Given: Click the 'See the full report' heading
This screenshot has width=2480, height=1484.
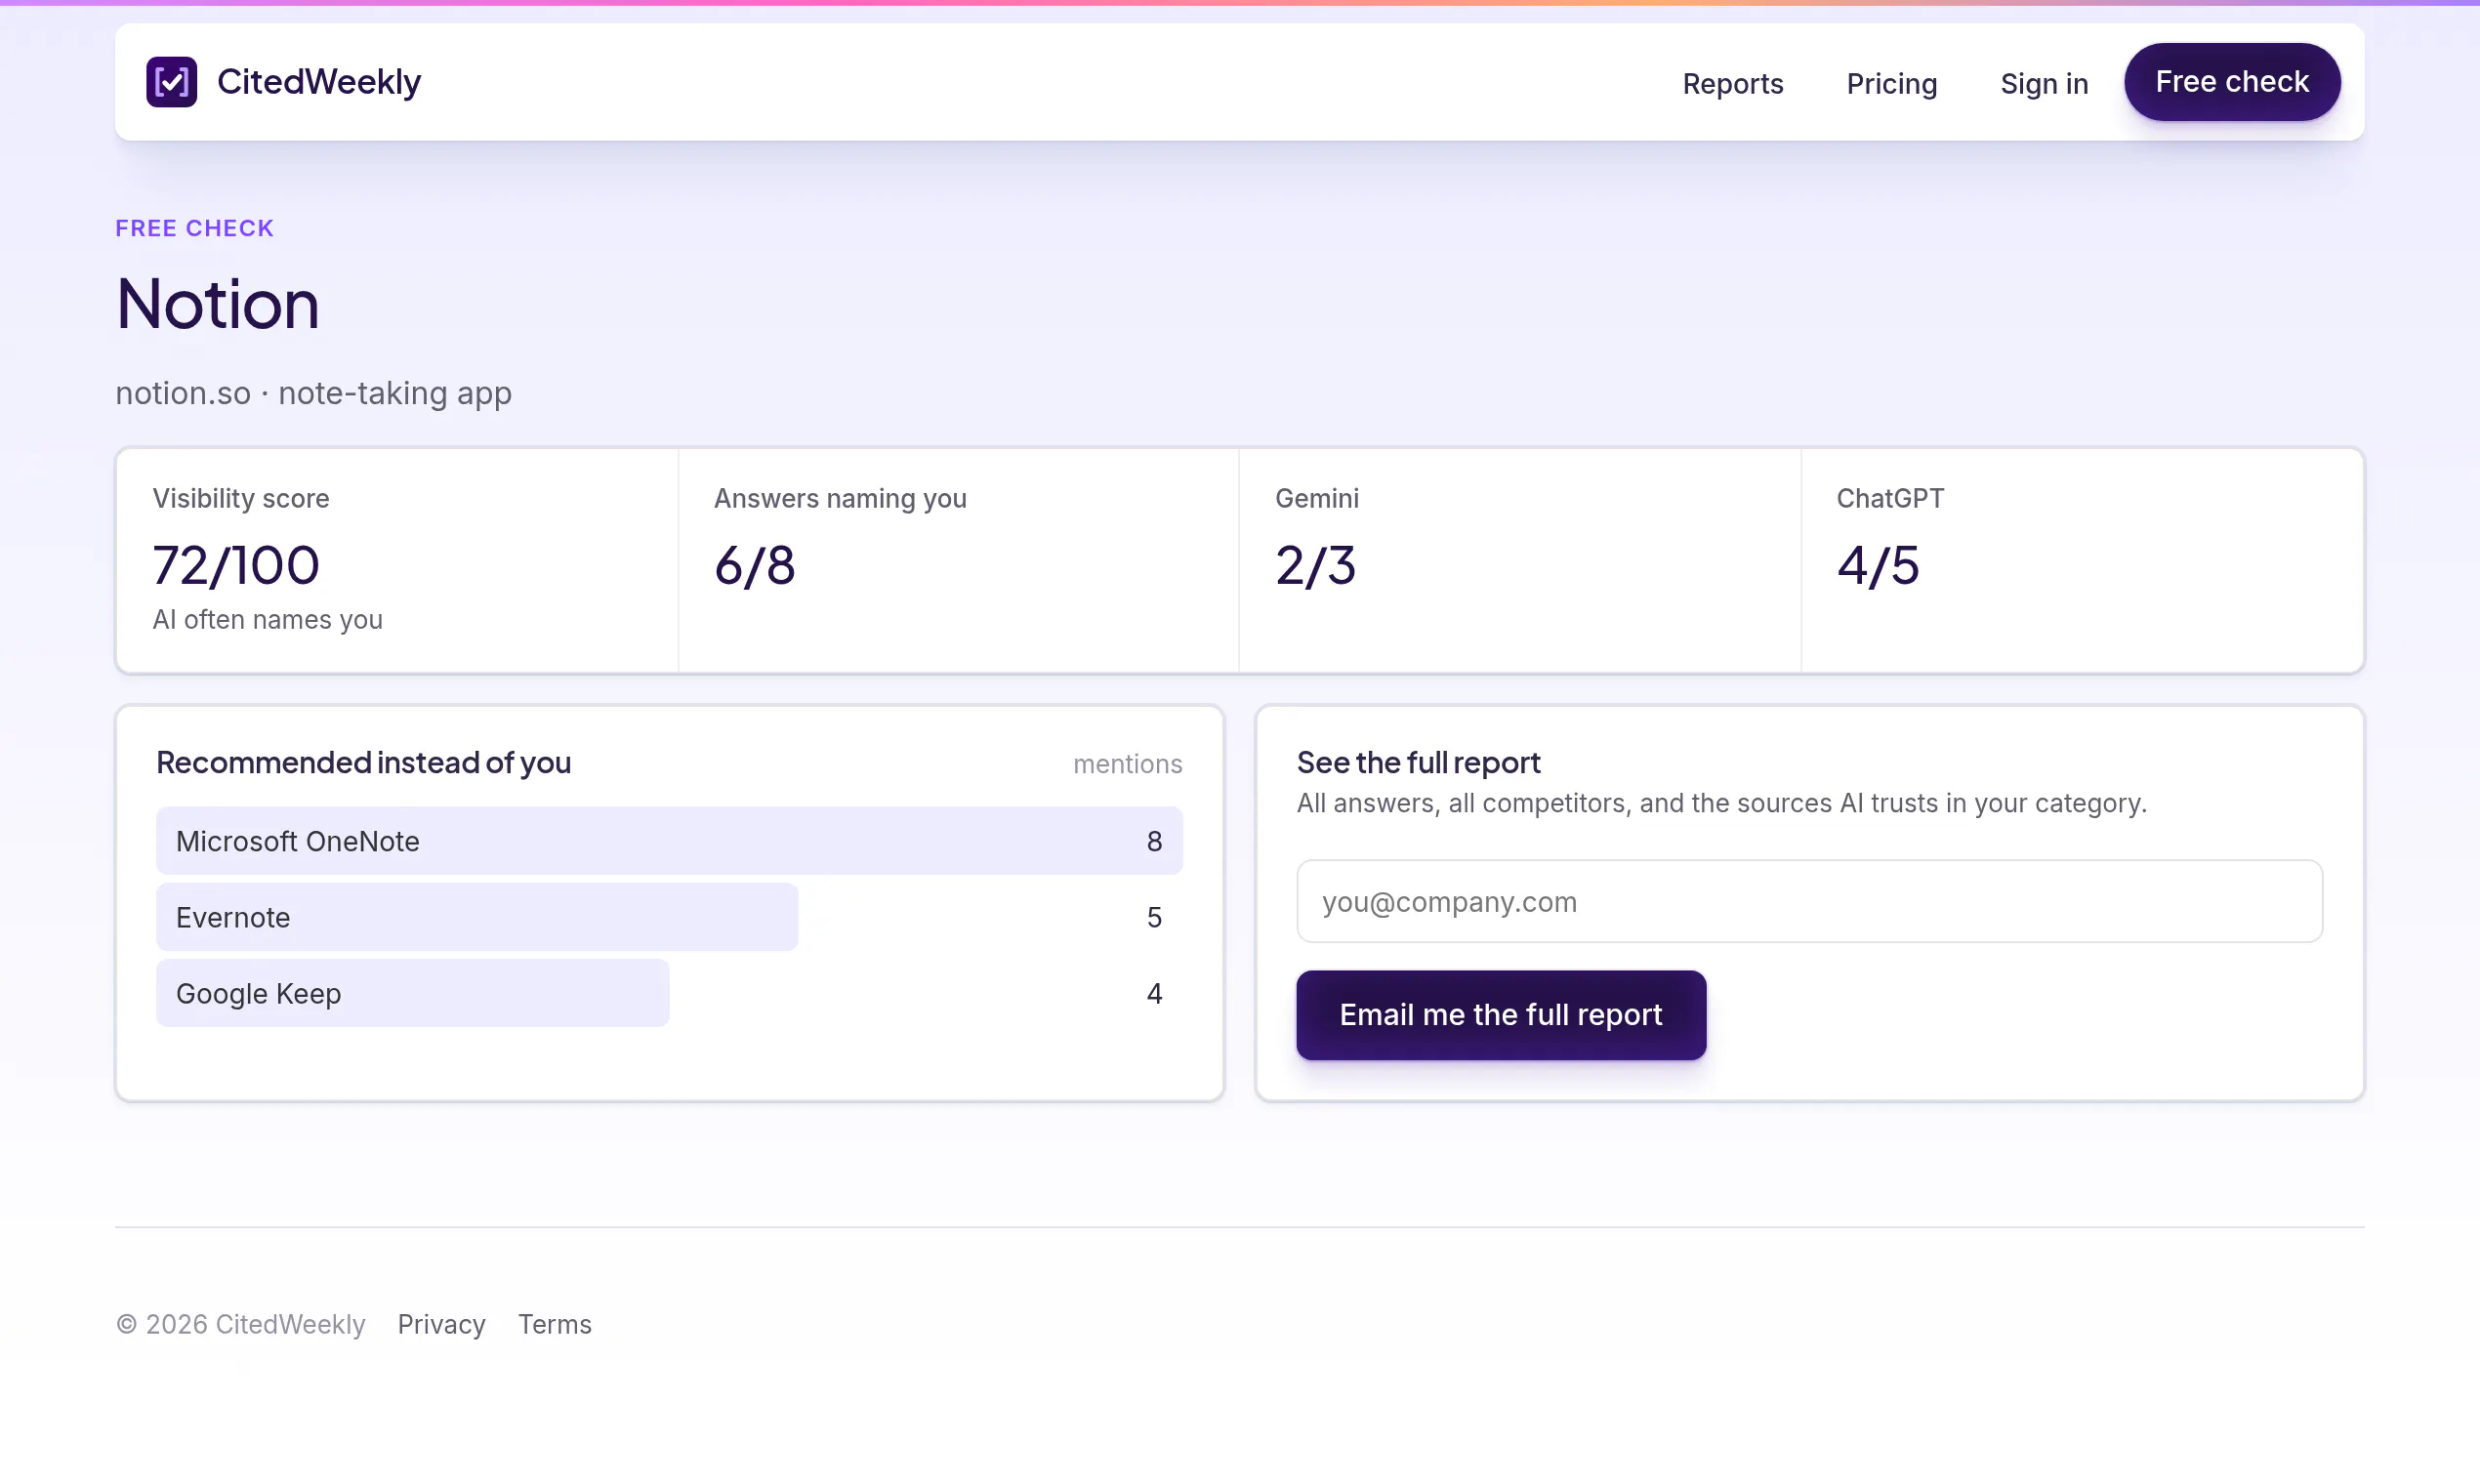Looking at the screenshot, I should tap(1418, 762).
